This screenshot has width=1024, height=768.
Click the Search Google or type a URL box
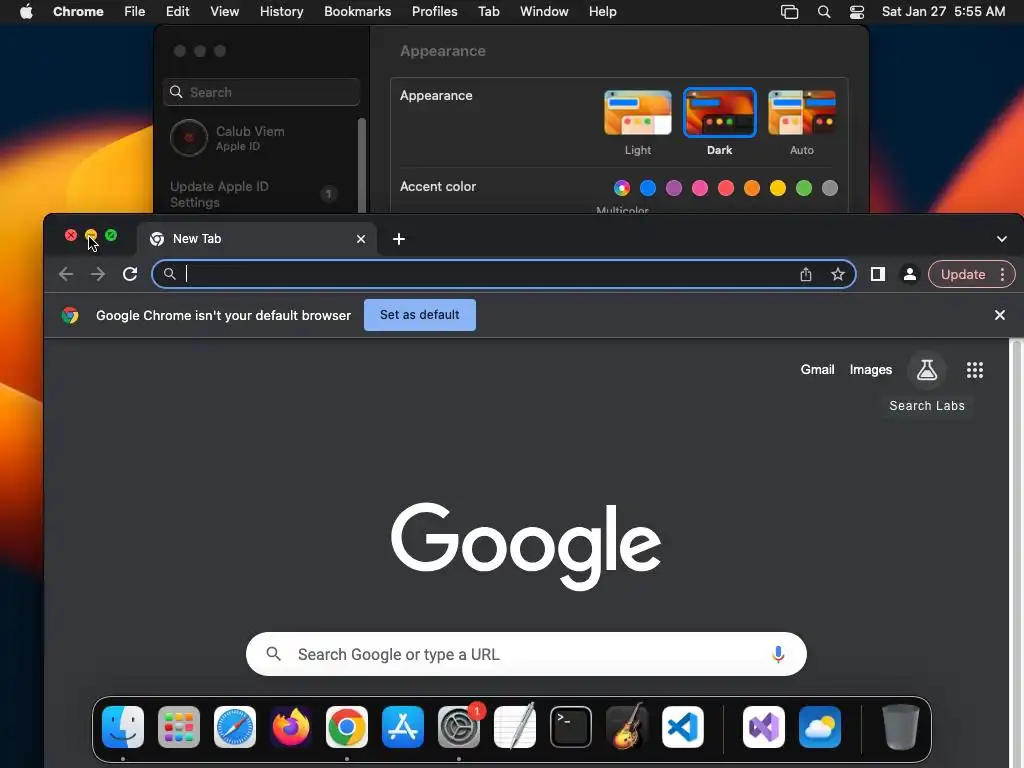coord(526,654)
